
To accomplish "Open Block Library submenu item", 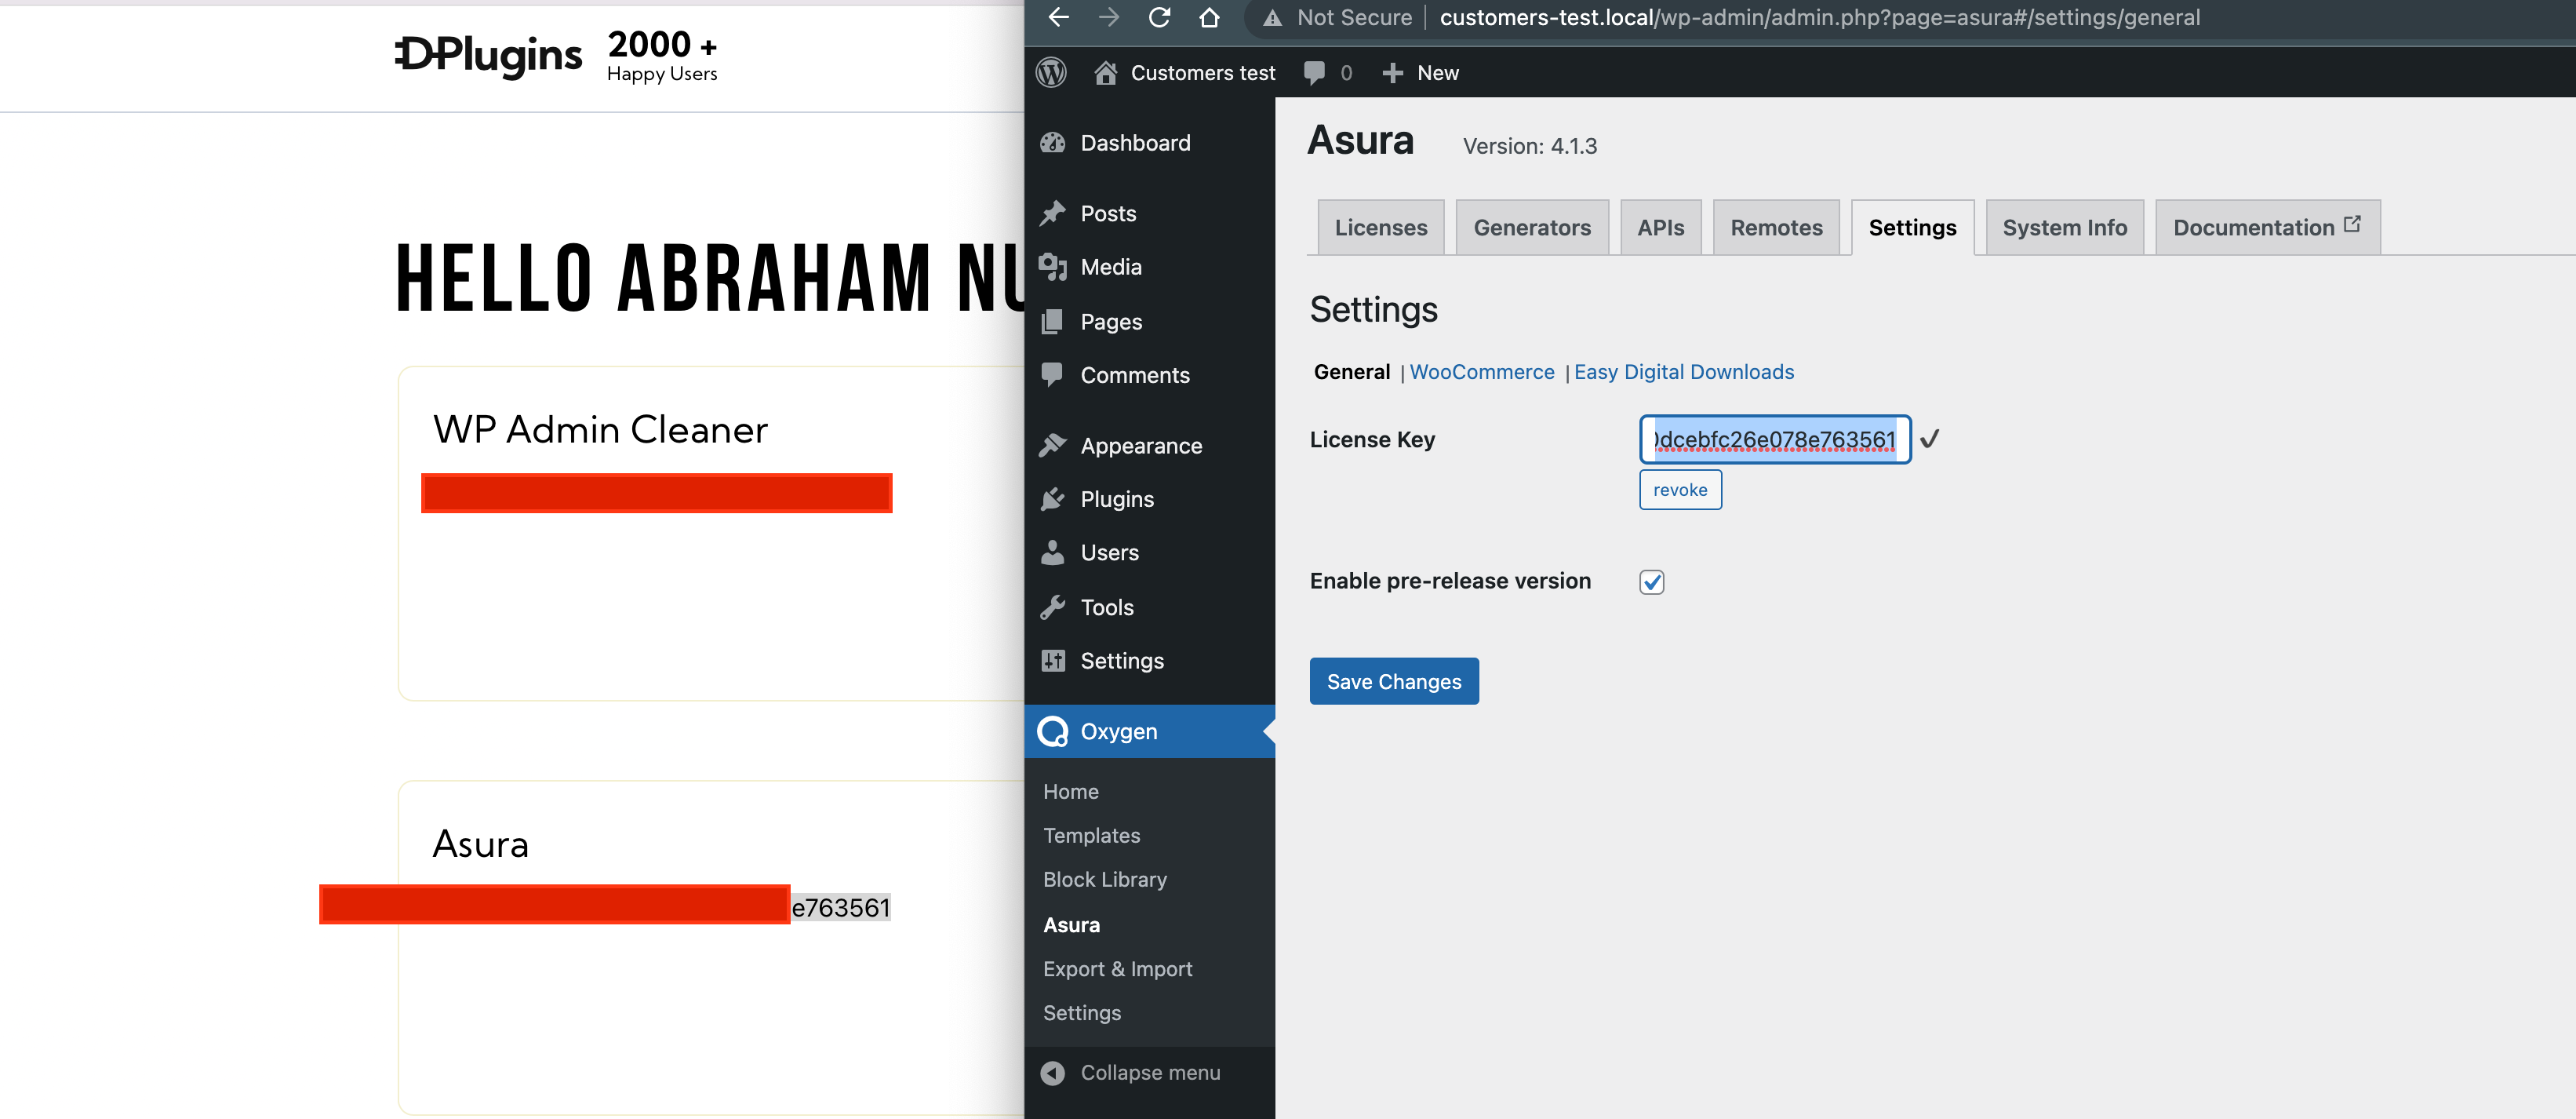I will [1104, 879].
